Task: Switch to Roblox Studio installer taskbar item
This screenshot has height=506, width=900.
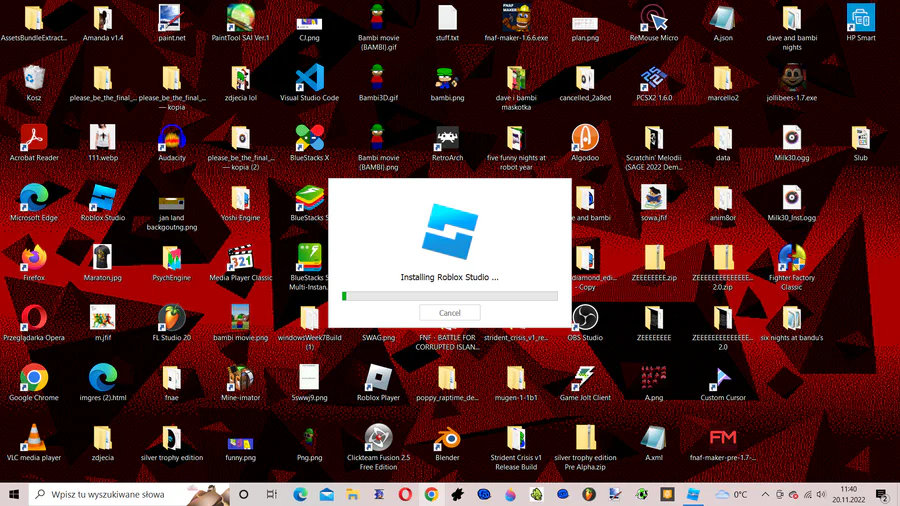Action: point(693,494)
